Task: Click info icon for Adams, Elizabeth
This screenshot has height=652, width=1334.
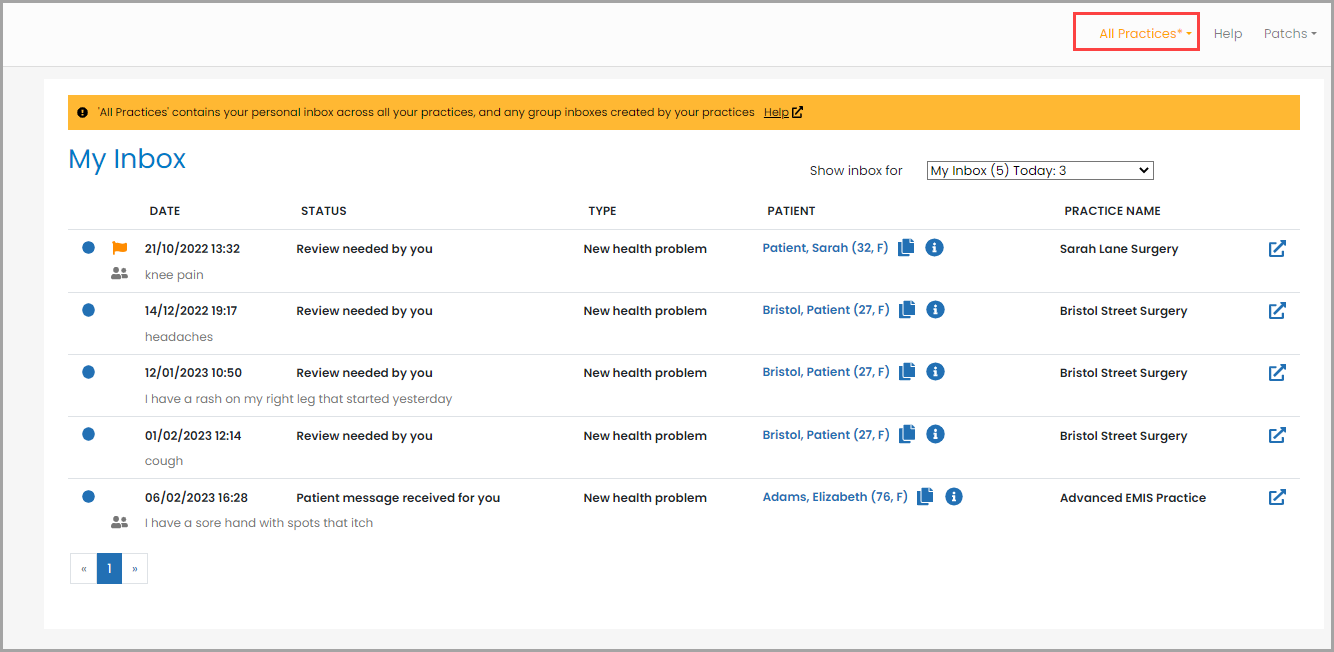Action: [x=954, y=496]
